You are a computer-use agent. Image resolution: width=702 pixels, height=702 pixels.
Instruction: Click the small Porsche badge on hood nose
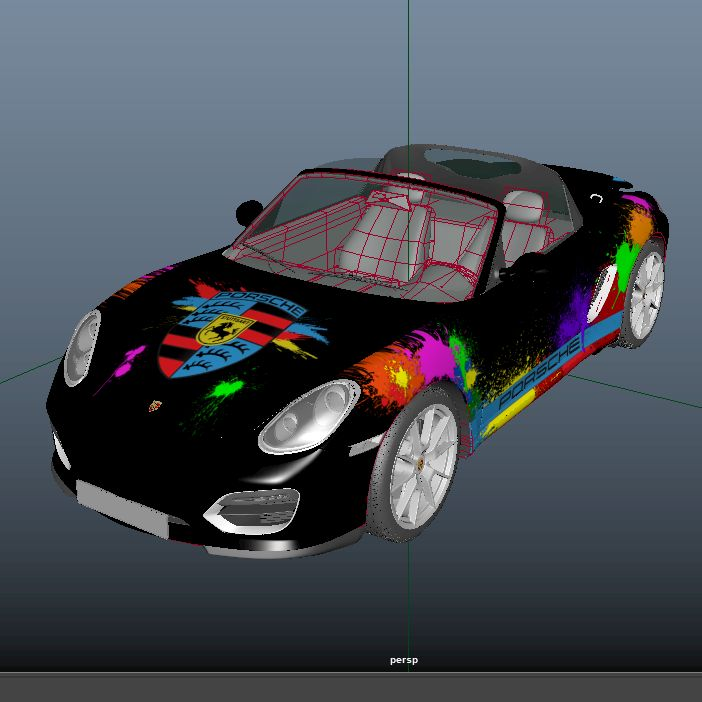[155, 406]
